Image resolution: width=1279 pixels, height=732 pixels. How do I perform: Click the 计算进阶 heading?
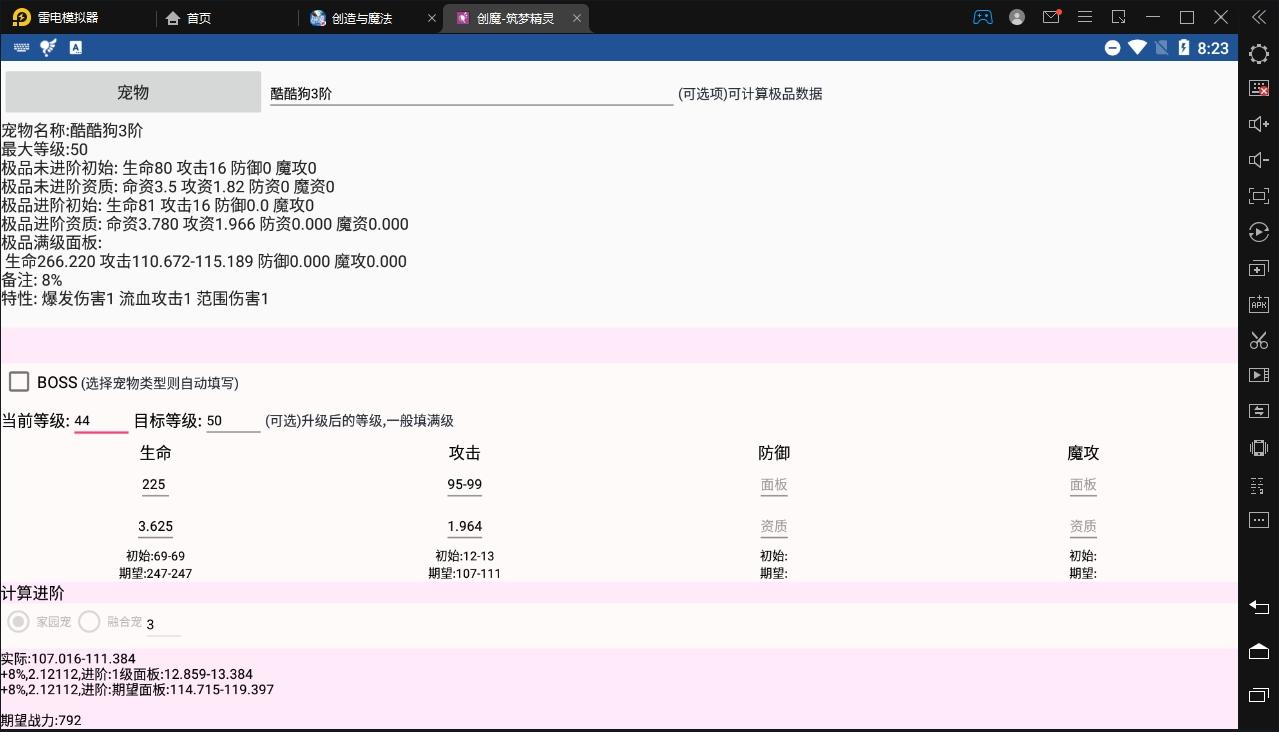click(33, 593)
